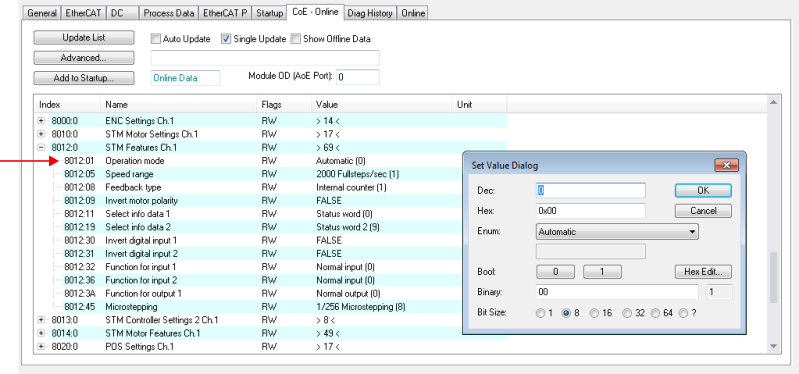Viewport: 799px width, 374px height.
Task: Click the Flags column header
Action: click(284, 104)
